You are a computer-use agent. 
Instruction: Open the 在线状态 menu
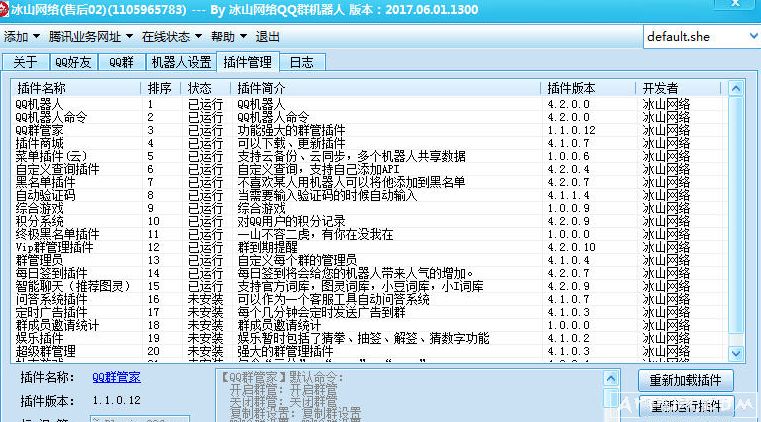point(172,37)
